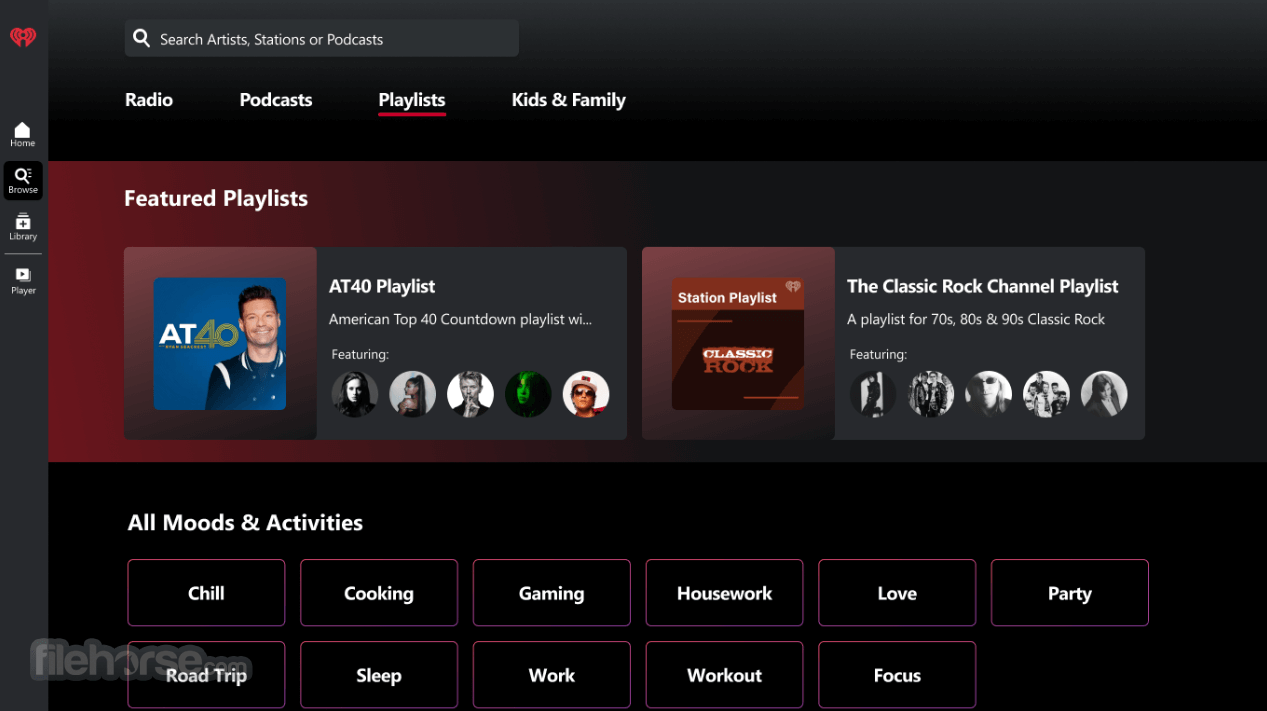Choose the Work activity button
This screenshot has width=1267, height=711.
pos(552,675)
